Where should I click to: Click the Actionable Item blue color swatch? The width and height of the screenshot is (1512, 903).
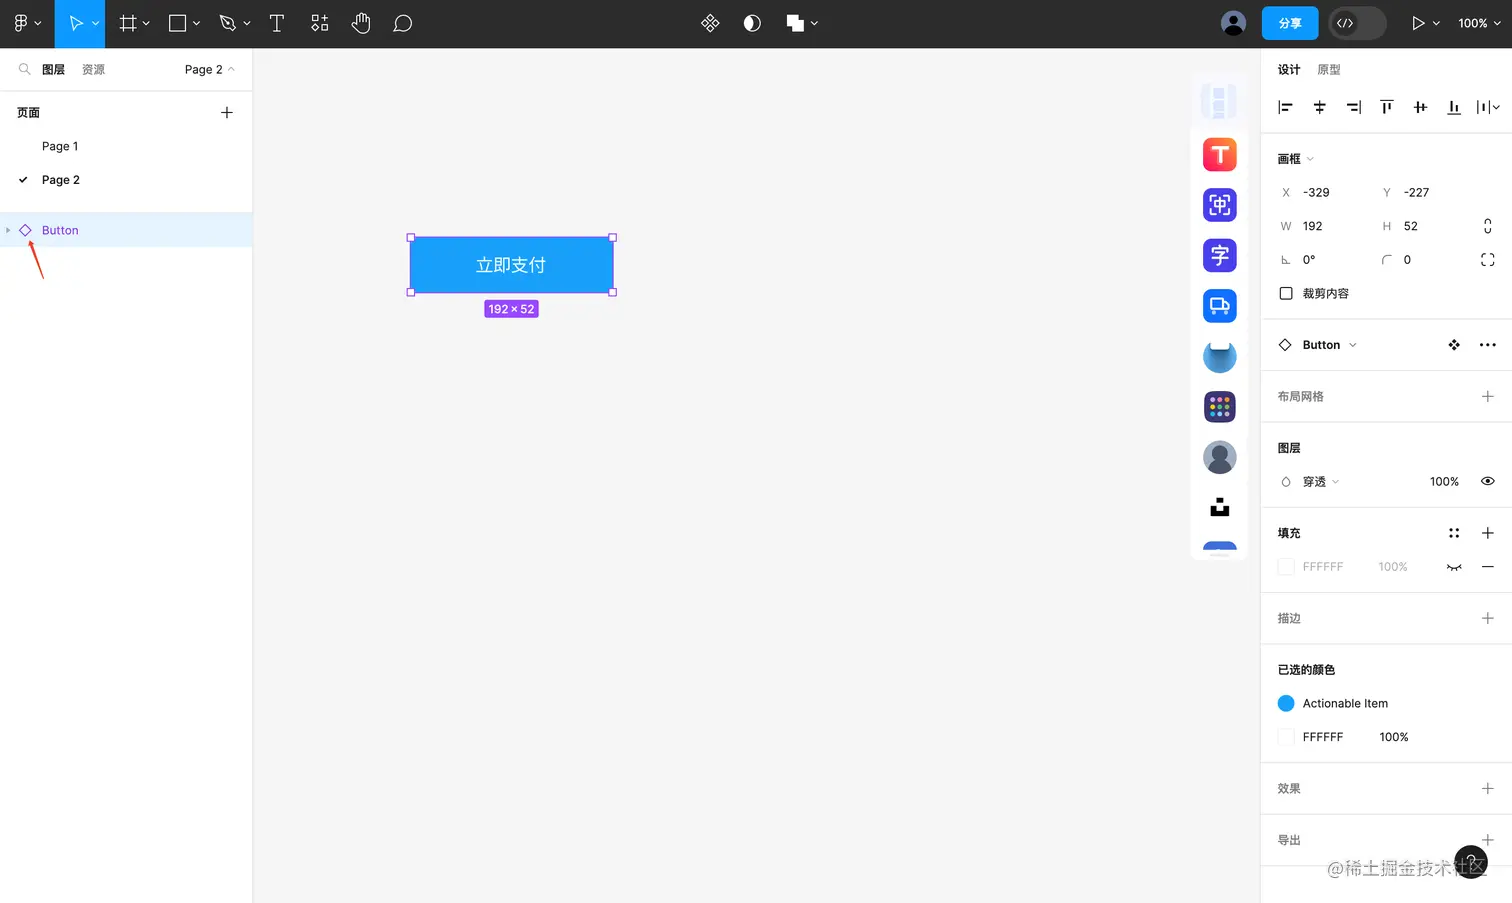pyautogui.click(x=1286, y=703)
